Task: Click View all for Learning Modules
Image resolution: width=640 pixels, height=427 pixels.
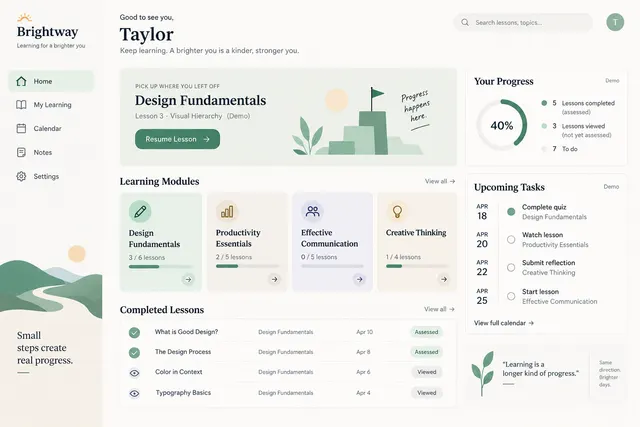Action: (440, 181)
